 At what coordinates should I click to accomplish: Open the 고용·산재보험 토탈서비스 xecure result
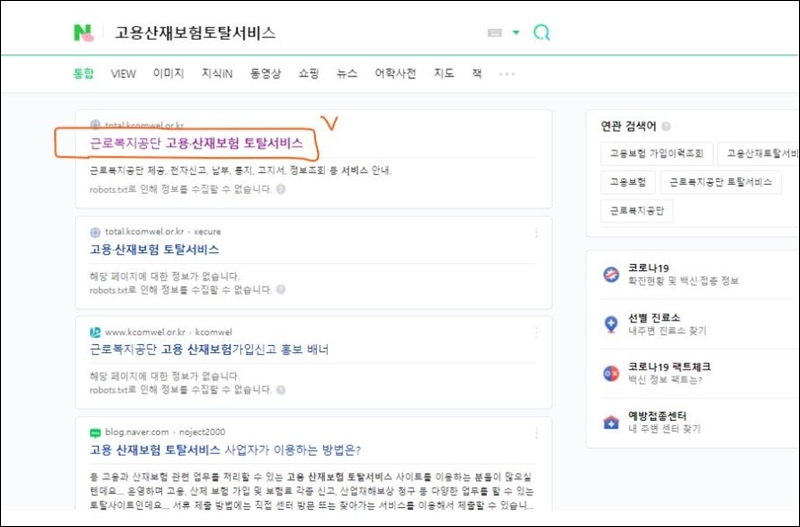pyautogui.click(x=154, y=249)
